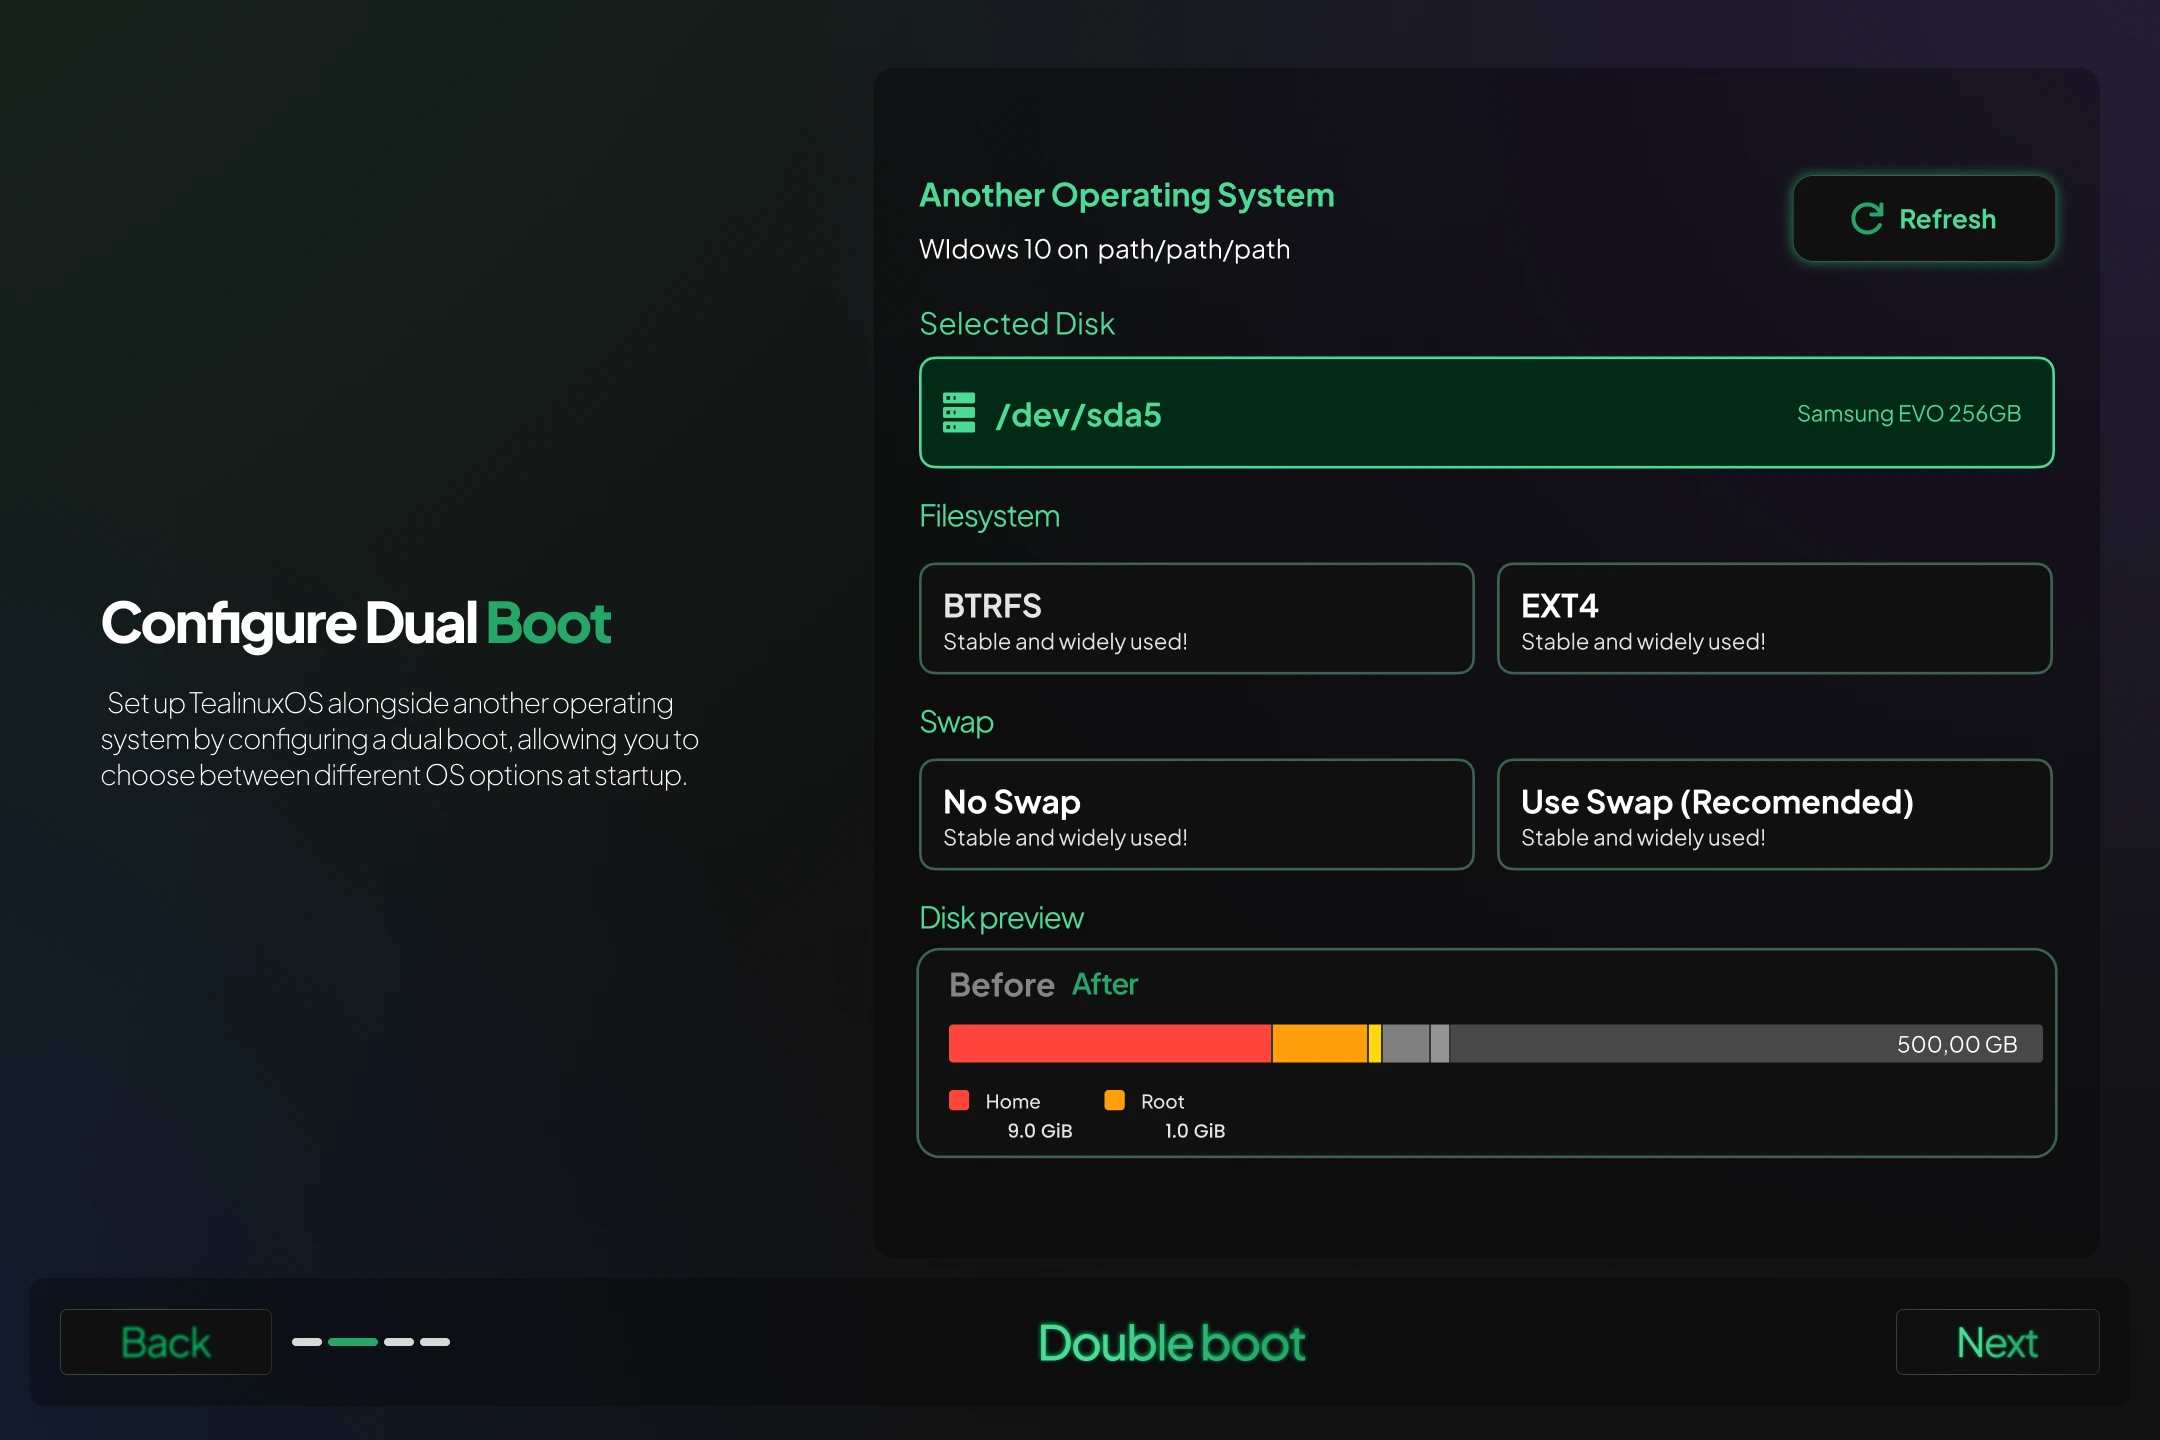The image size is (2160, 1440).
Task: Click the Home red legend square
Action: [x=959, y=1100]
